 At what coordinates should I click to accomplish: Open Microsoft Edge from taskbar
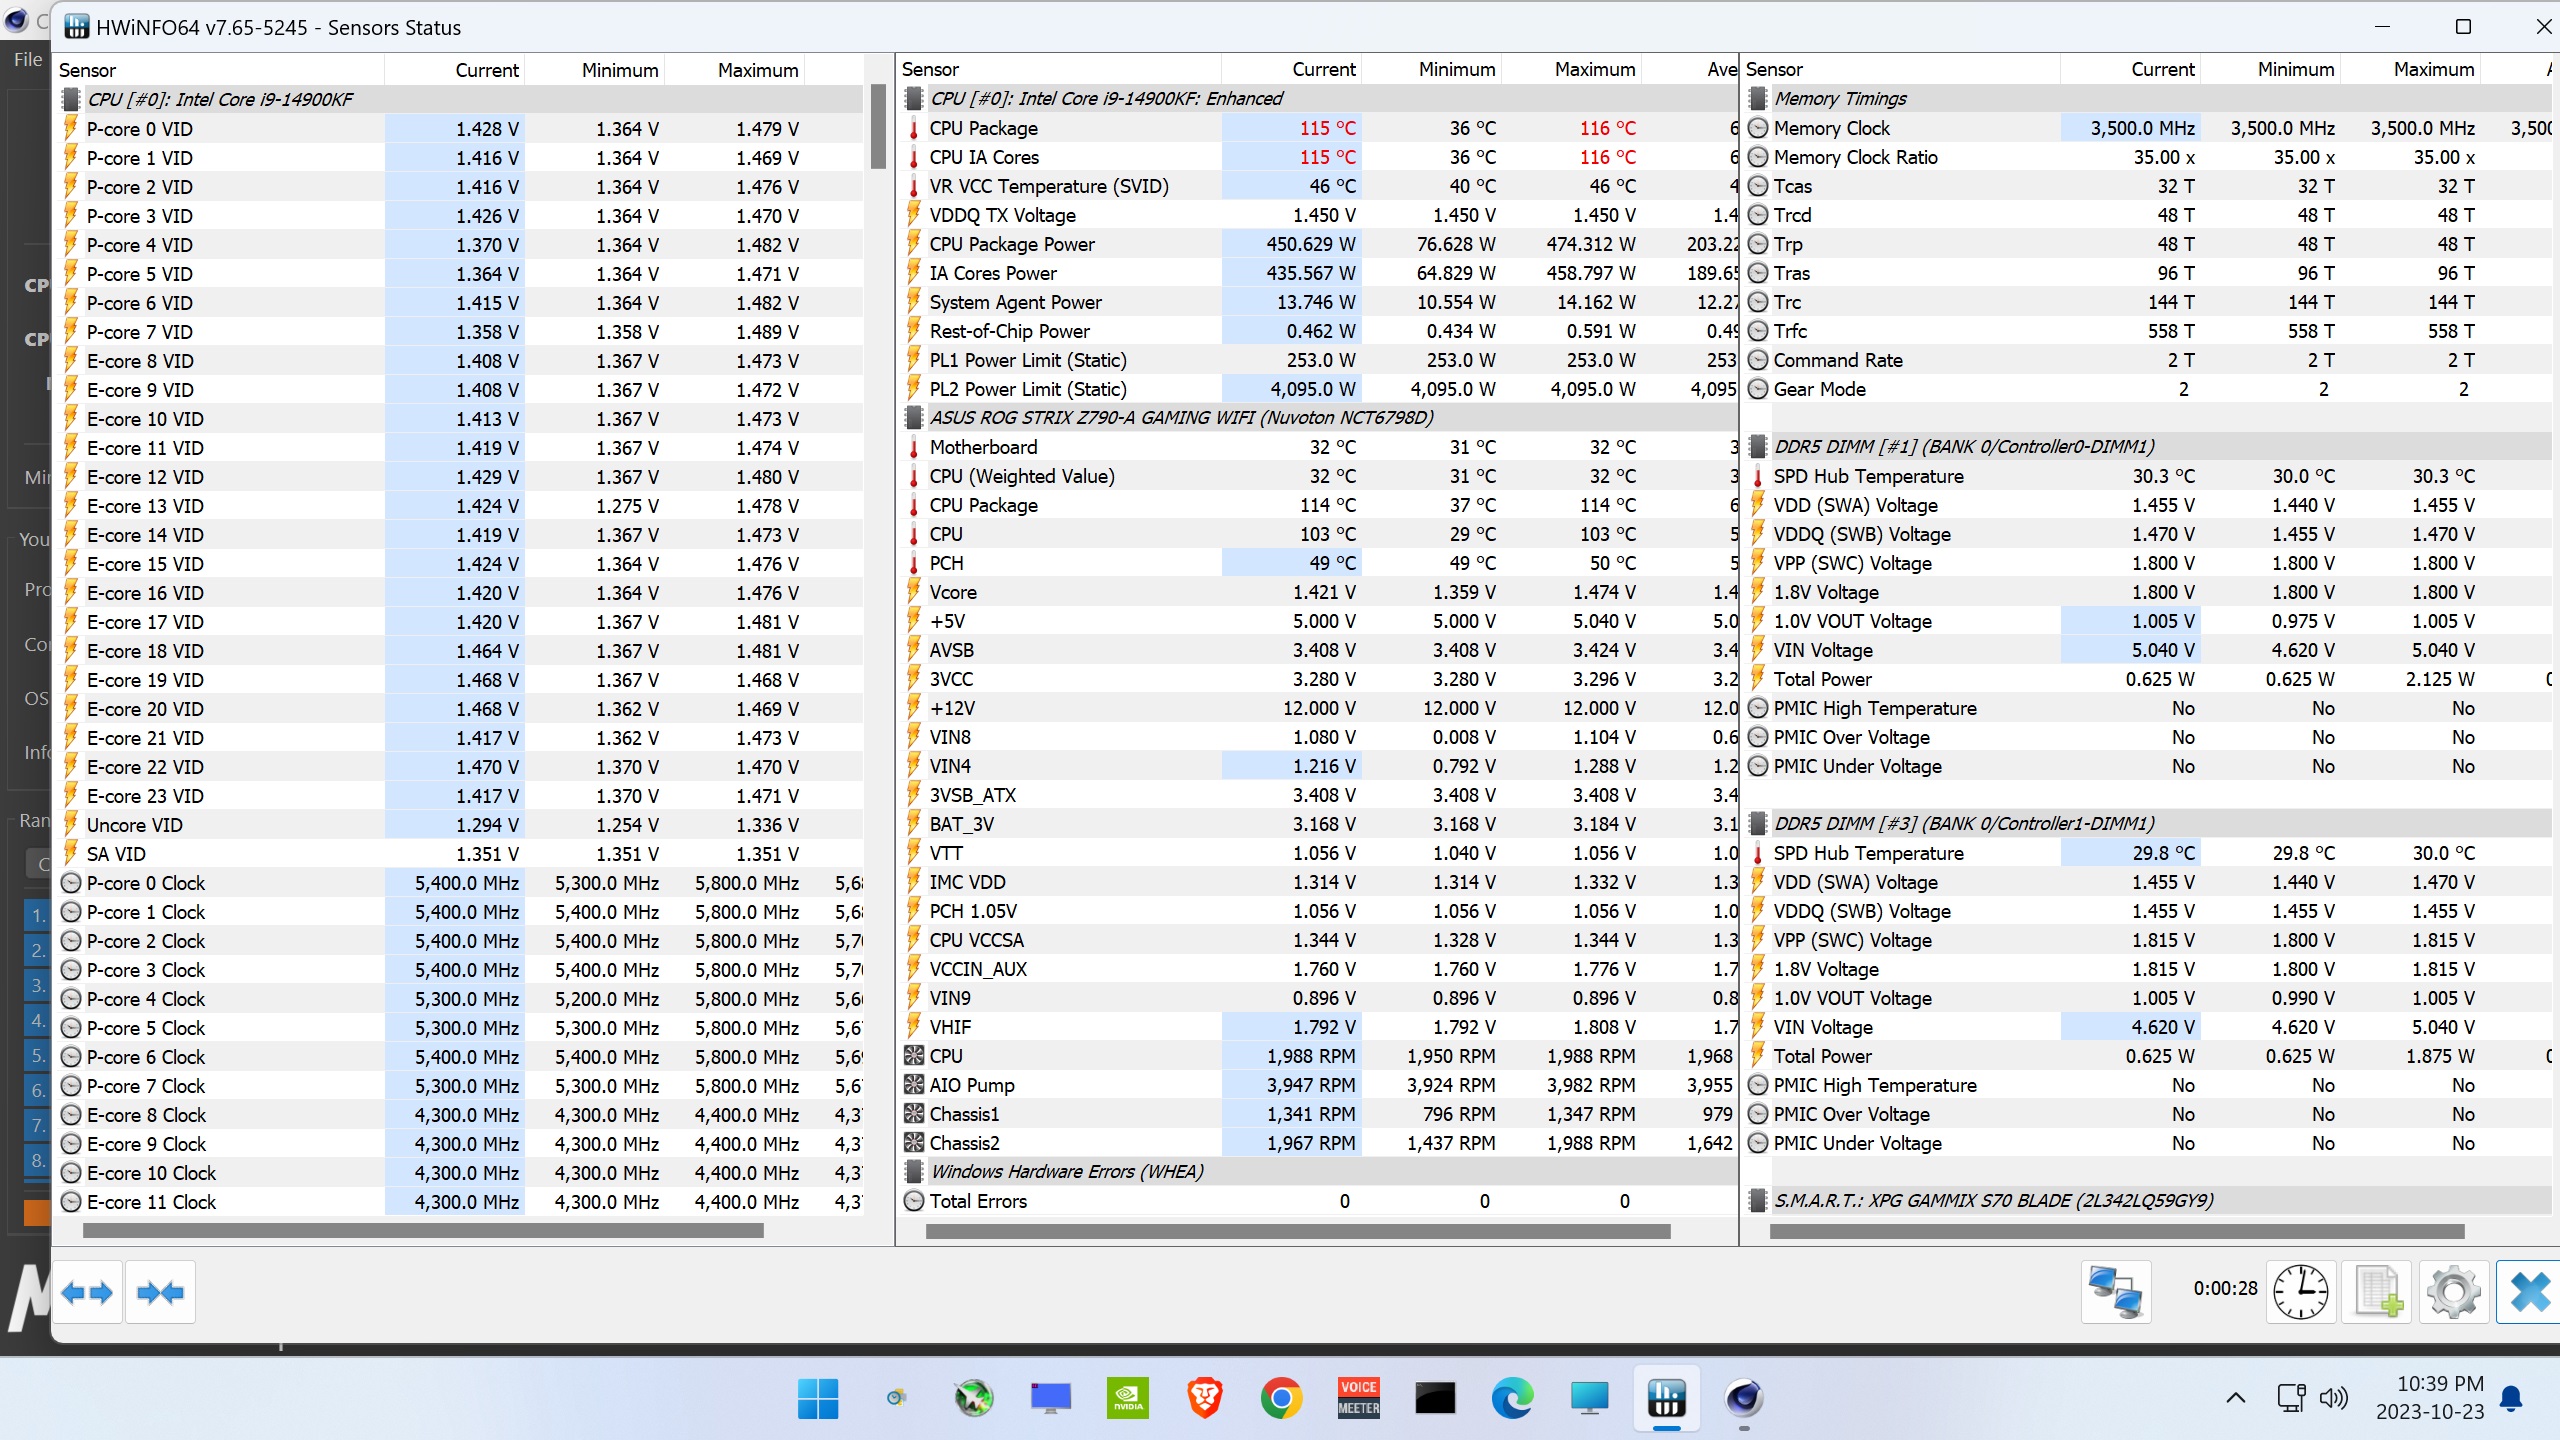click(1512, 1398)
